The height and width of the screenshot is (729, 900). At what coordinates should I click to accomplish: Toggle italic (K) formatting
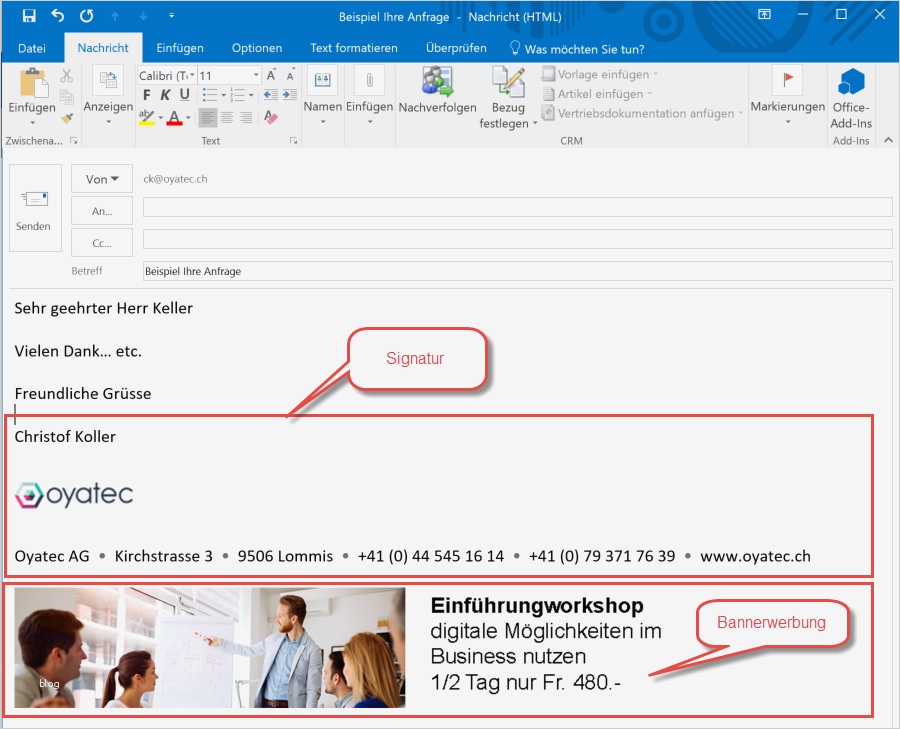(165, 95)
